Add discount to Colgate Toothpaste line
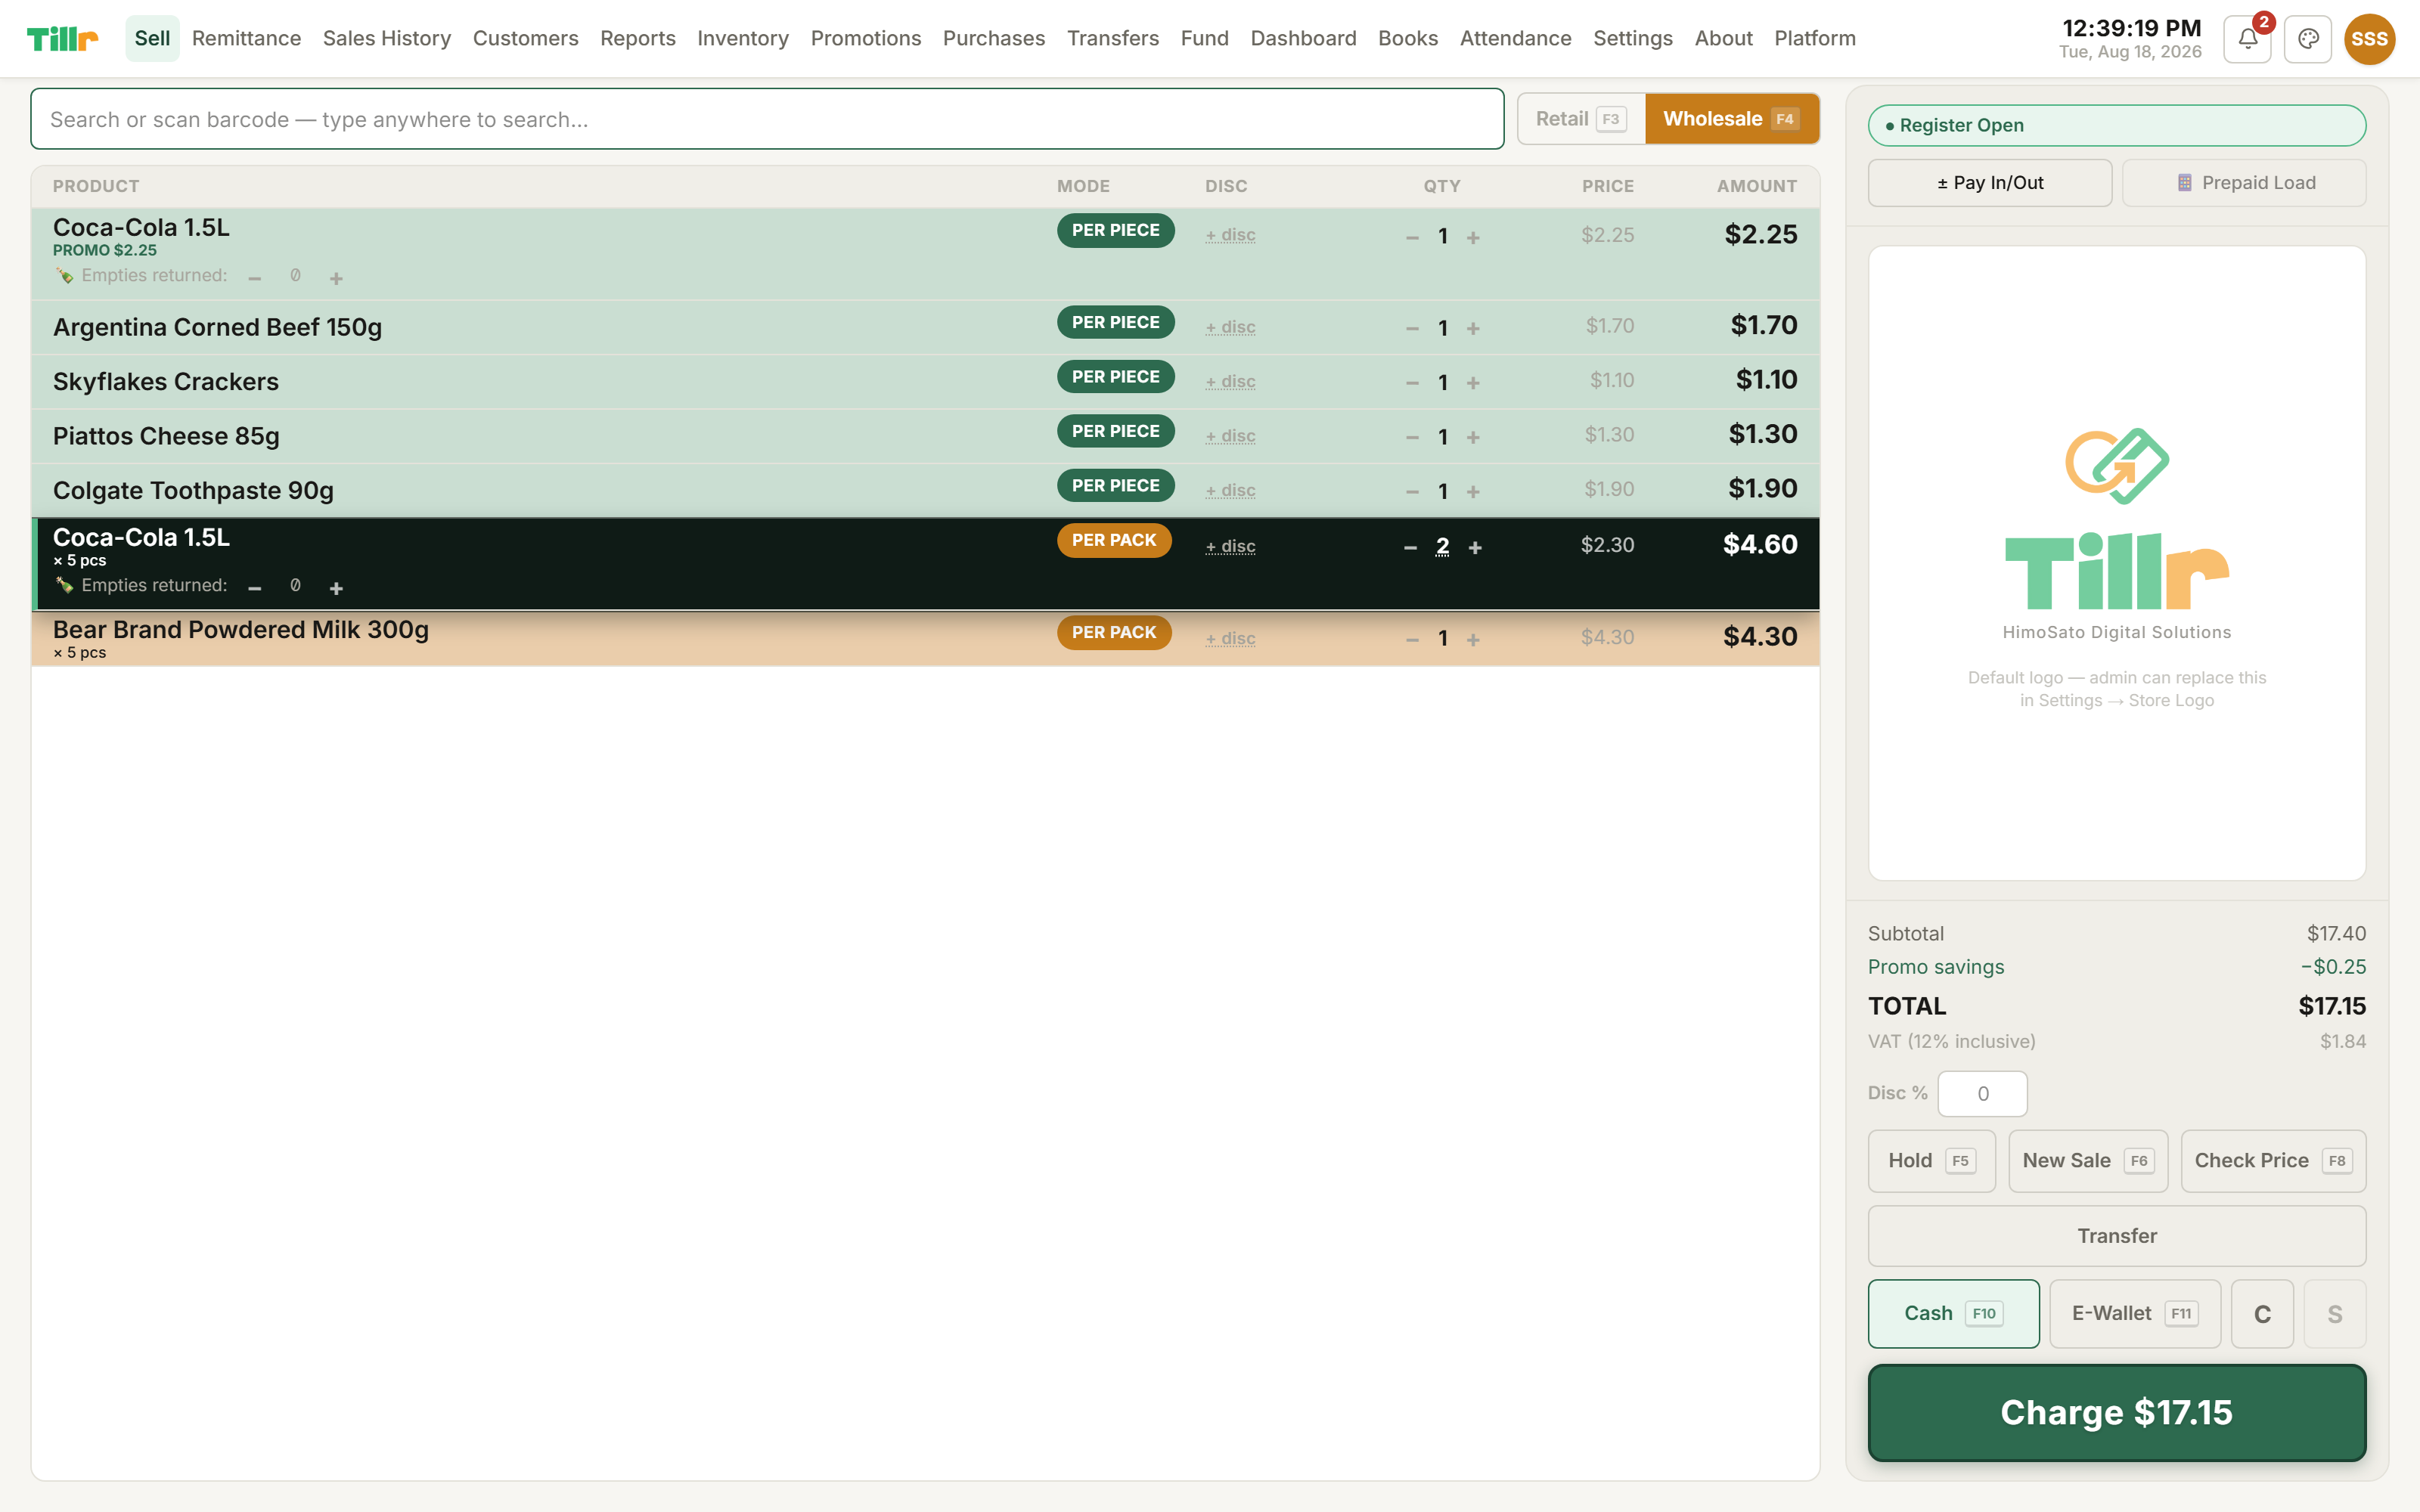 (1230, 491)
